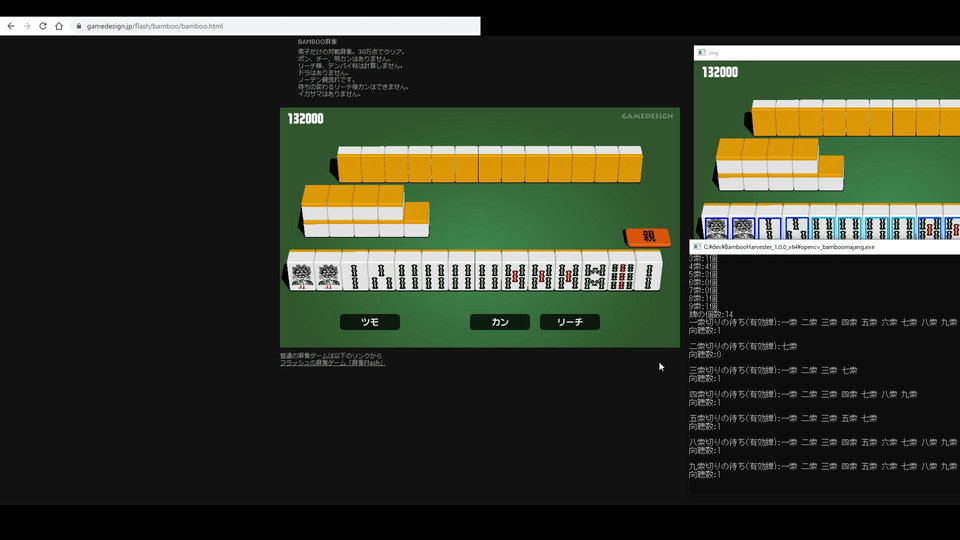Go back using the browser back arrow
This screenshot has width=960, height=540.
[x=11, y=26]
